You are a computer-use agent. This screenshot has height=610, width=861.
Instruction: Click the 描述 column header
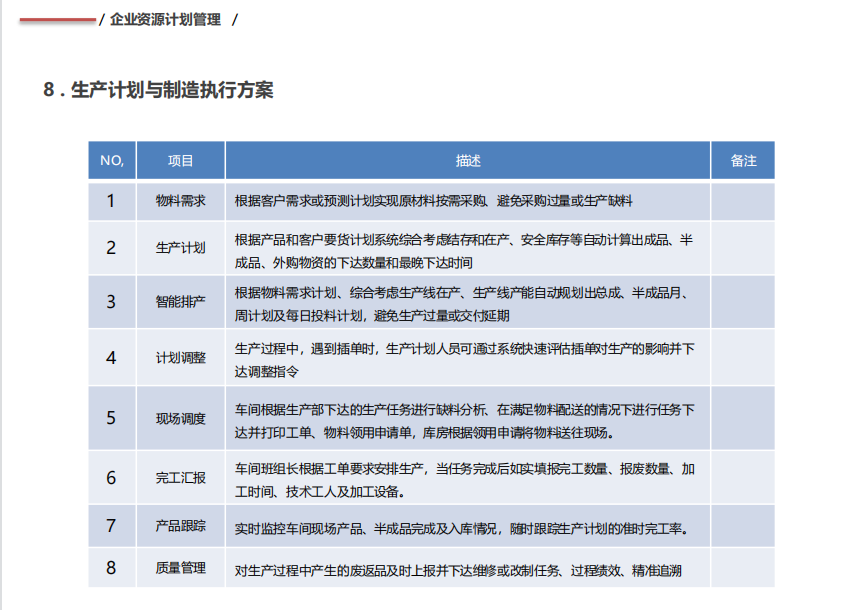(468, 161)
